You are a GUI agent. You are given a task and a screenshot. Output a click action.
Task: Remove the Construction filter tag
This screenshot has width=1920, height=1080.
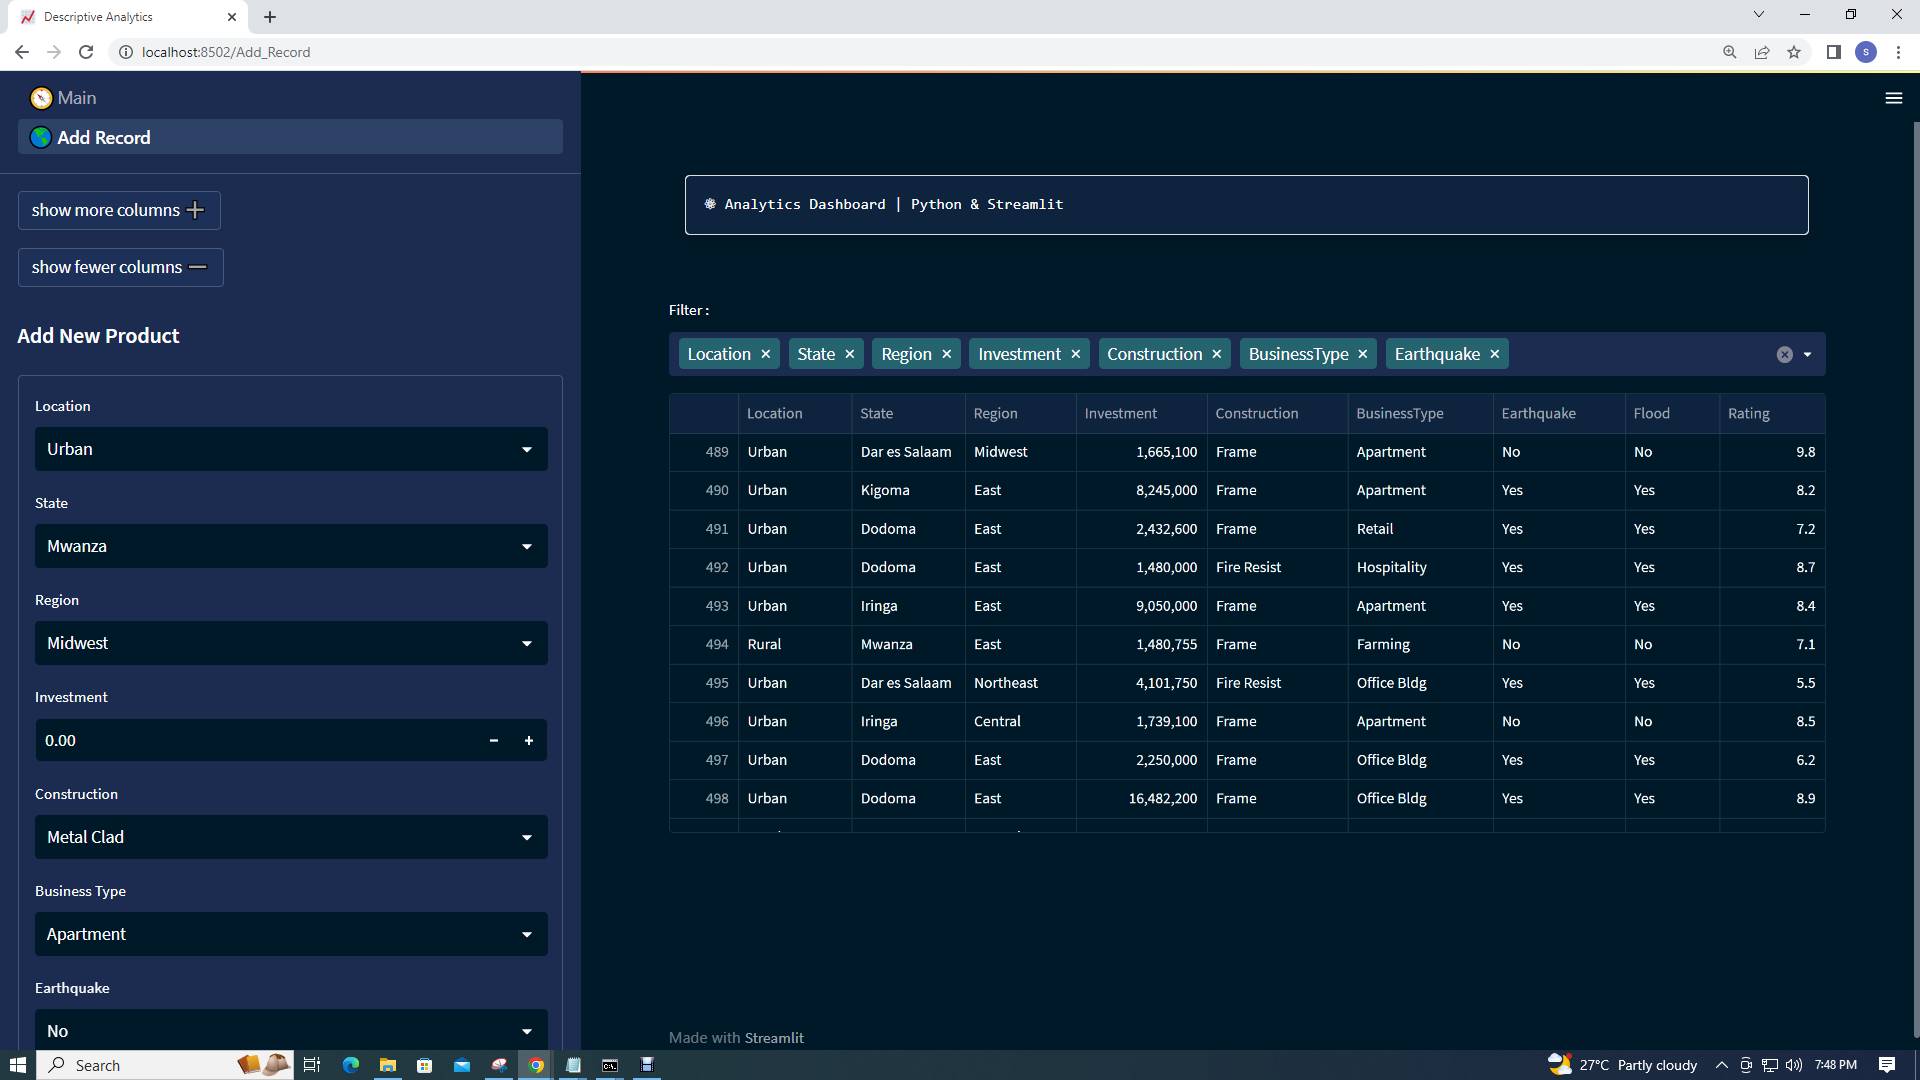pos(1216,354)
